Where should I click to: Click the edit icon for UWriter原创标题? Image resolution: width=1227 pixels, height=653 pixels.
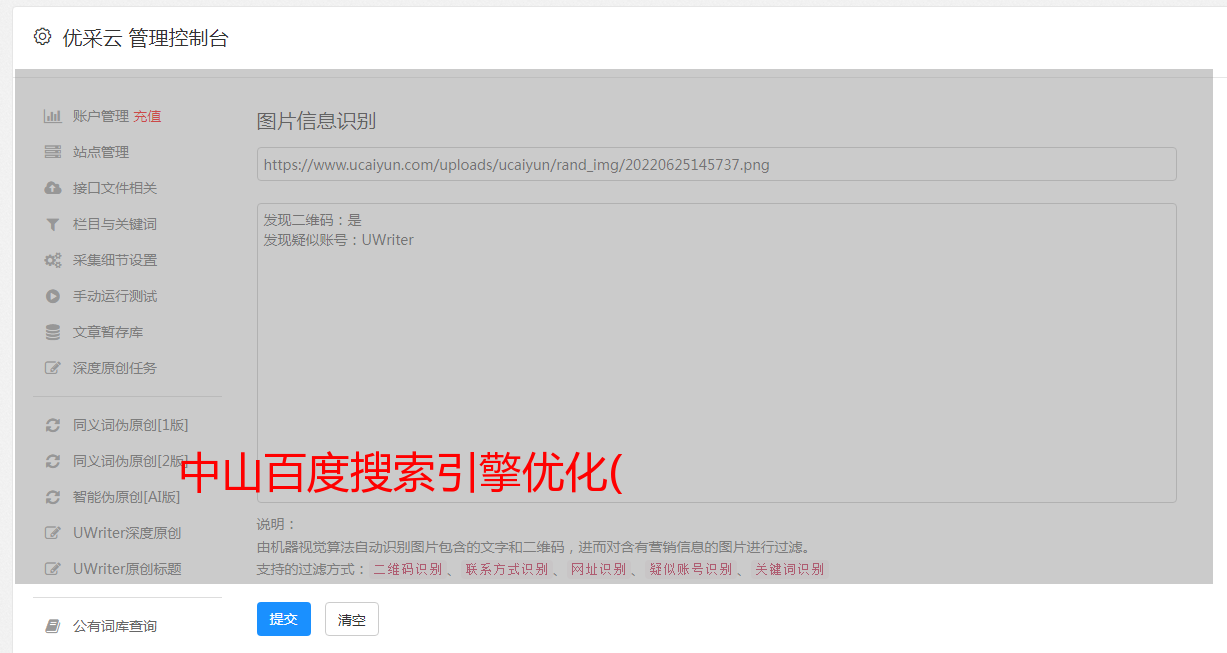pos(53,569)
